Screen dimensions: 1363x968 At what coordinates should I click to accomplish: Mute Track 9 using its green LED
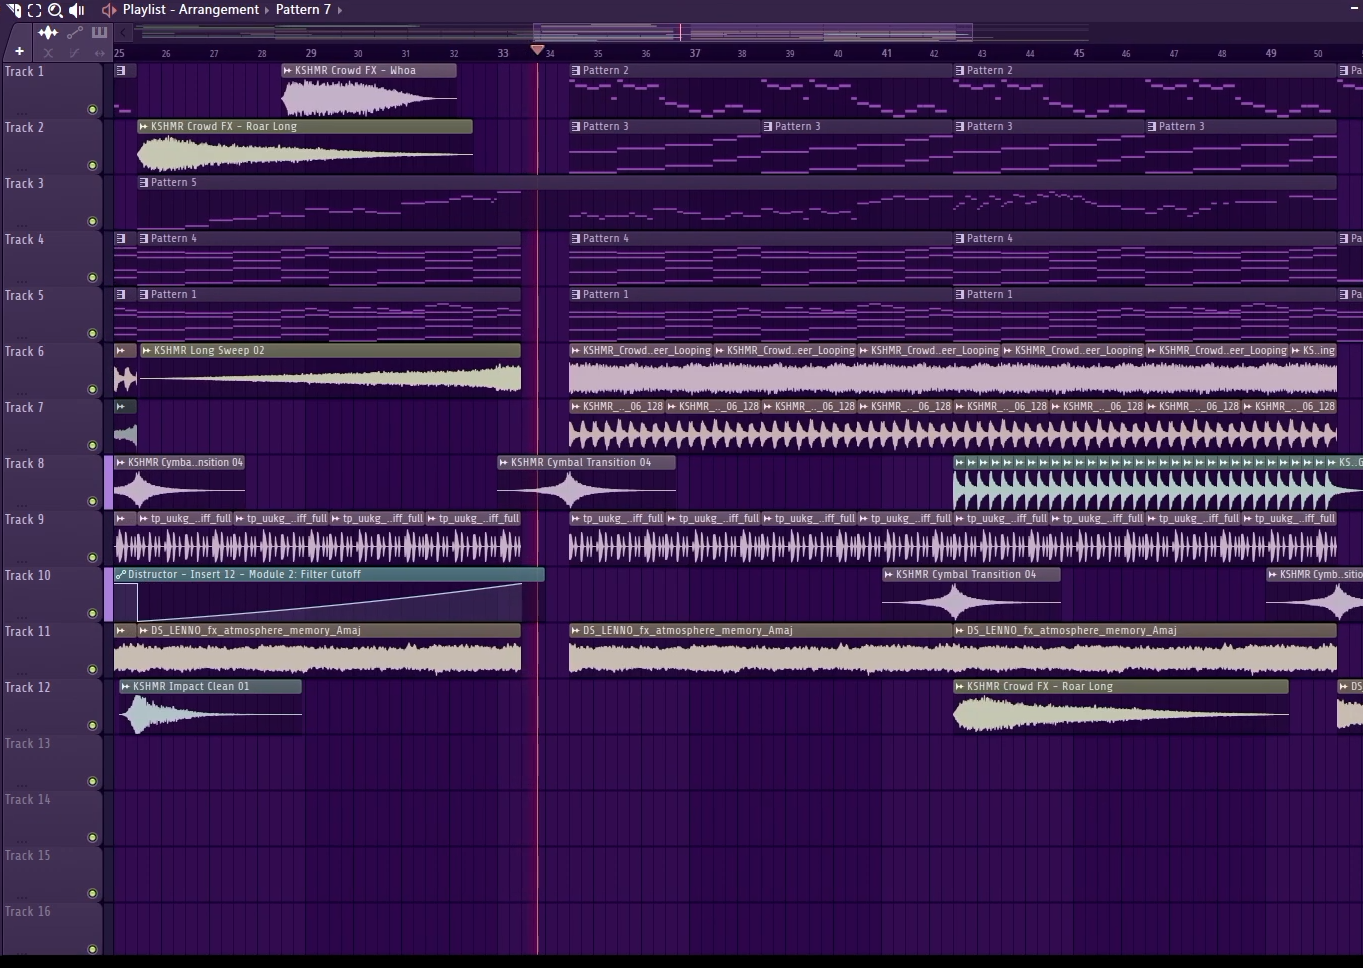[92, 557]
